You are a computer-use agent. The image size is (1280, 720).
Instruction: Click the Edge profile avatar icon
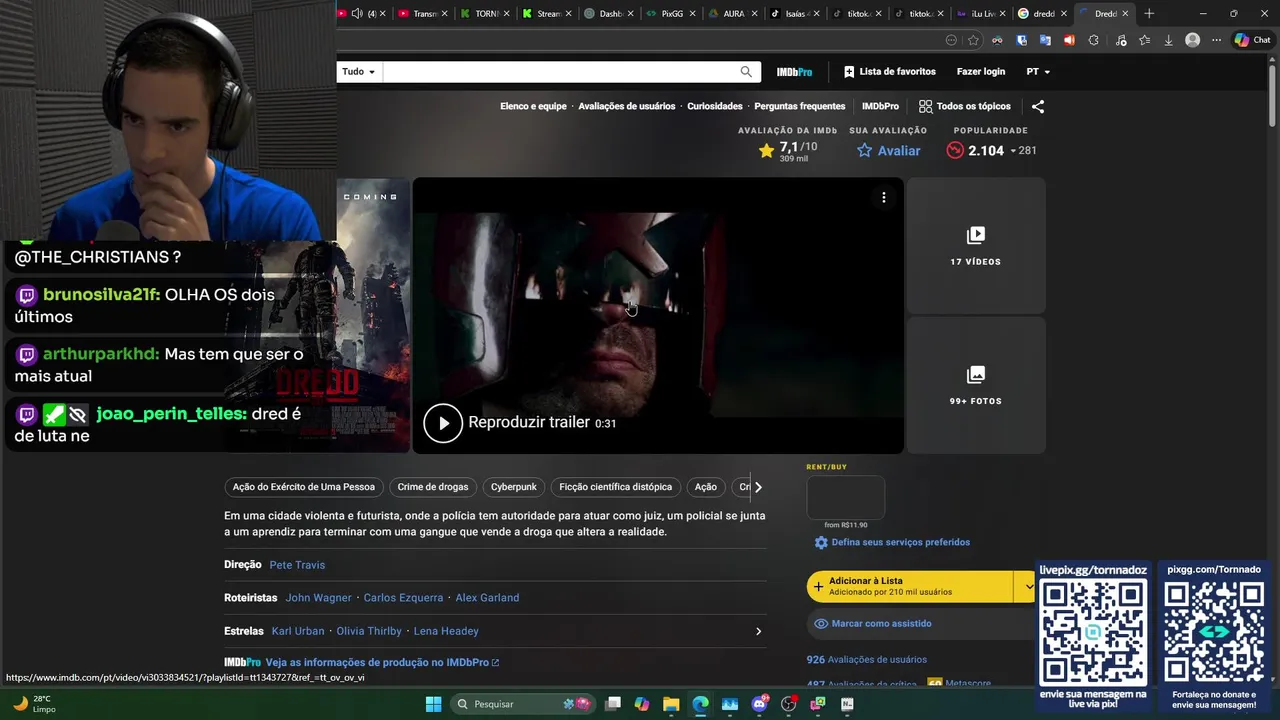click(1192, 40)
